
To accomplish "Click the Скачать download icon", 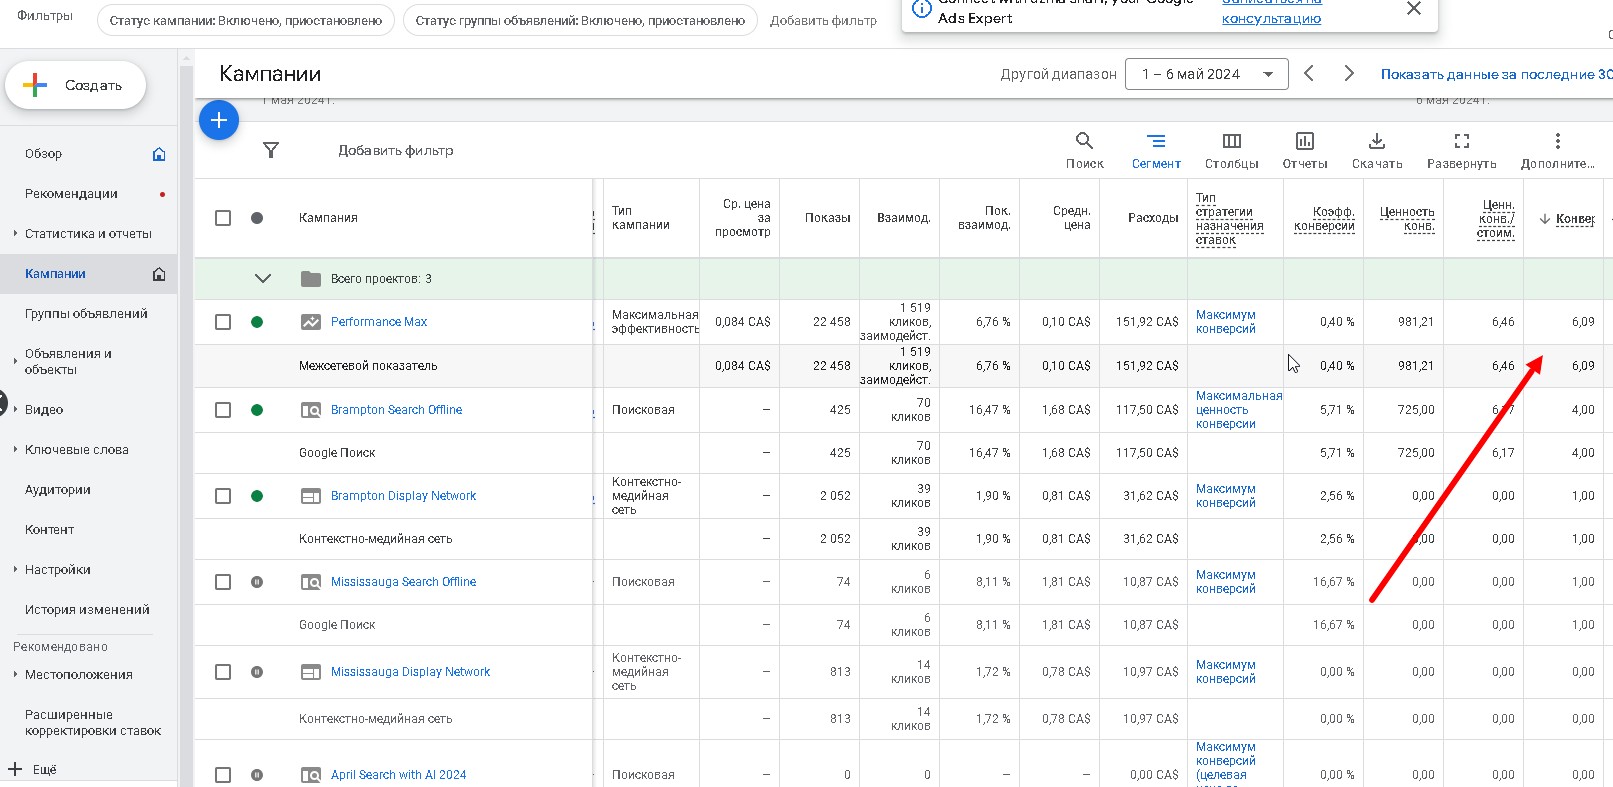I will click(x=1377, y=141).
